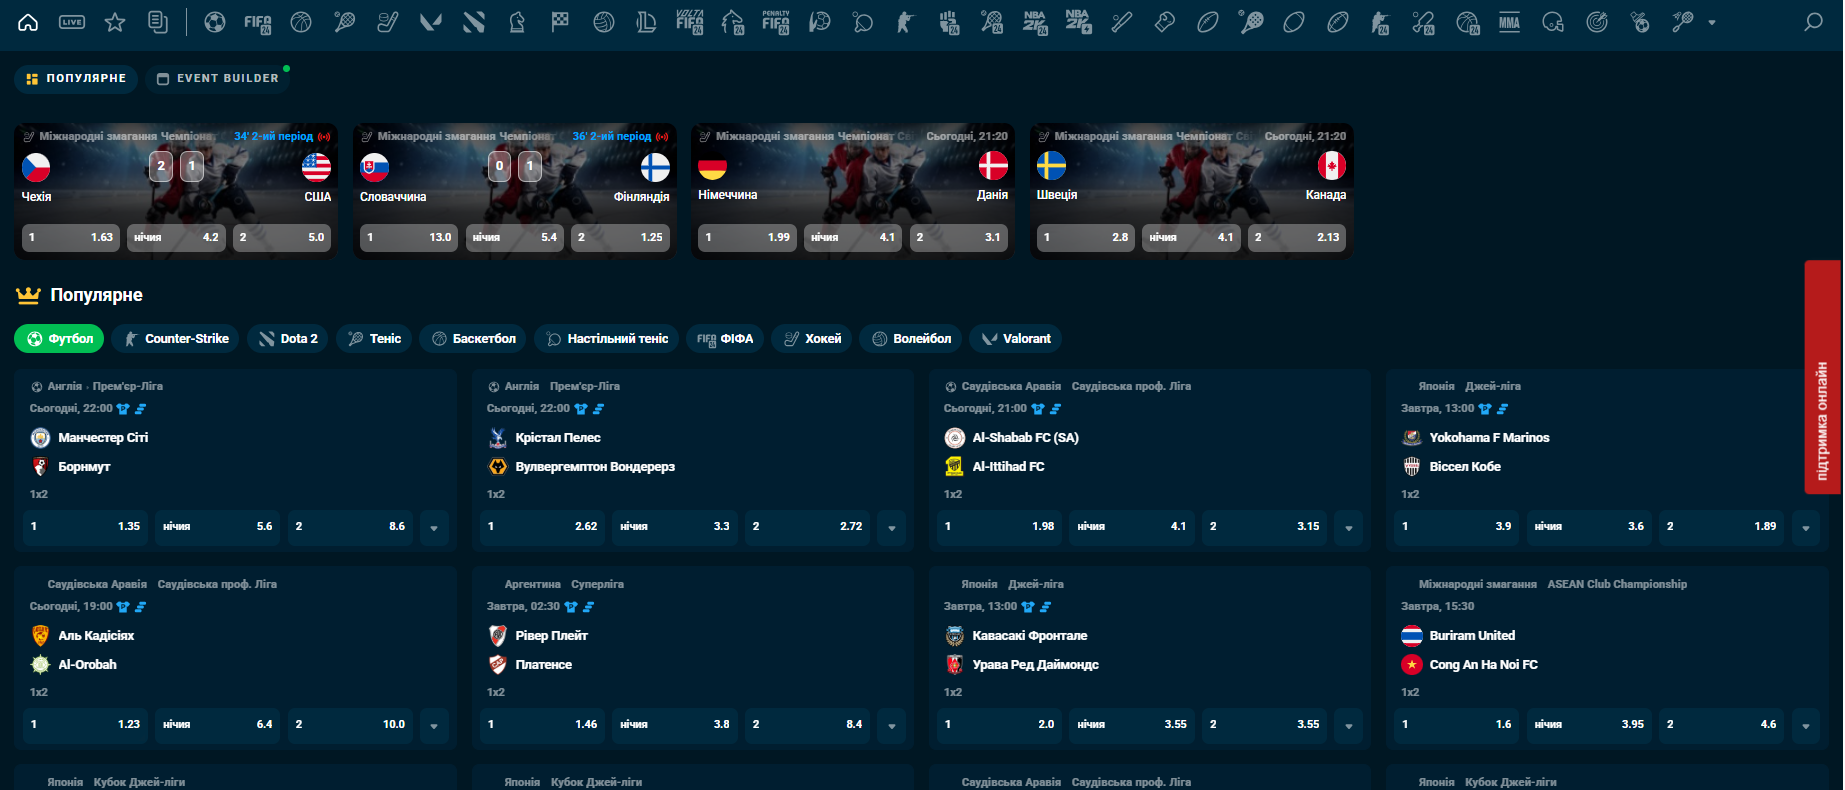Select the Dota 2 icon in top bar
This screenshot has width=1845, height=790.
coord(474,22)
